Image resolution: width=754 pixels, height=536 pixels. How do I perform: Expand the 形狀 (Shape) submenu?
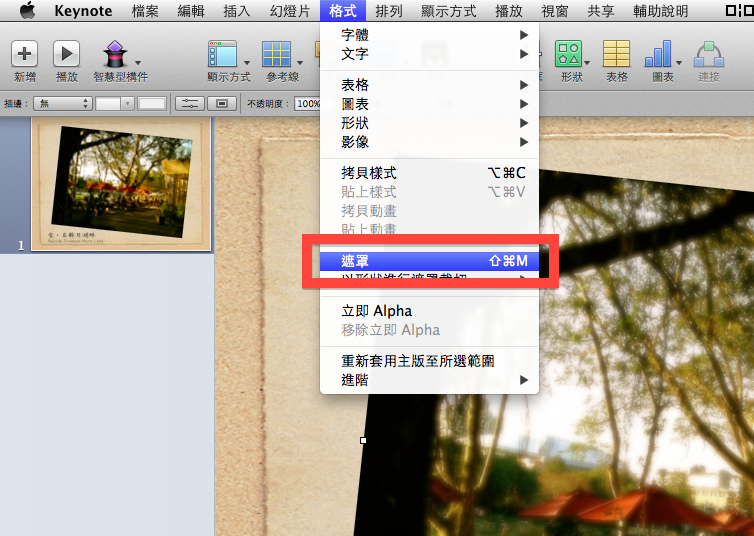pyautogui.click(x=429, y=123)
